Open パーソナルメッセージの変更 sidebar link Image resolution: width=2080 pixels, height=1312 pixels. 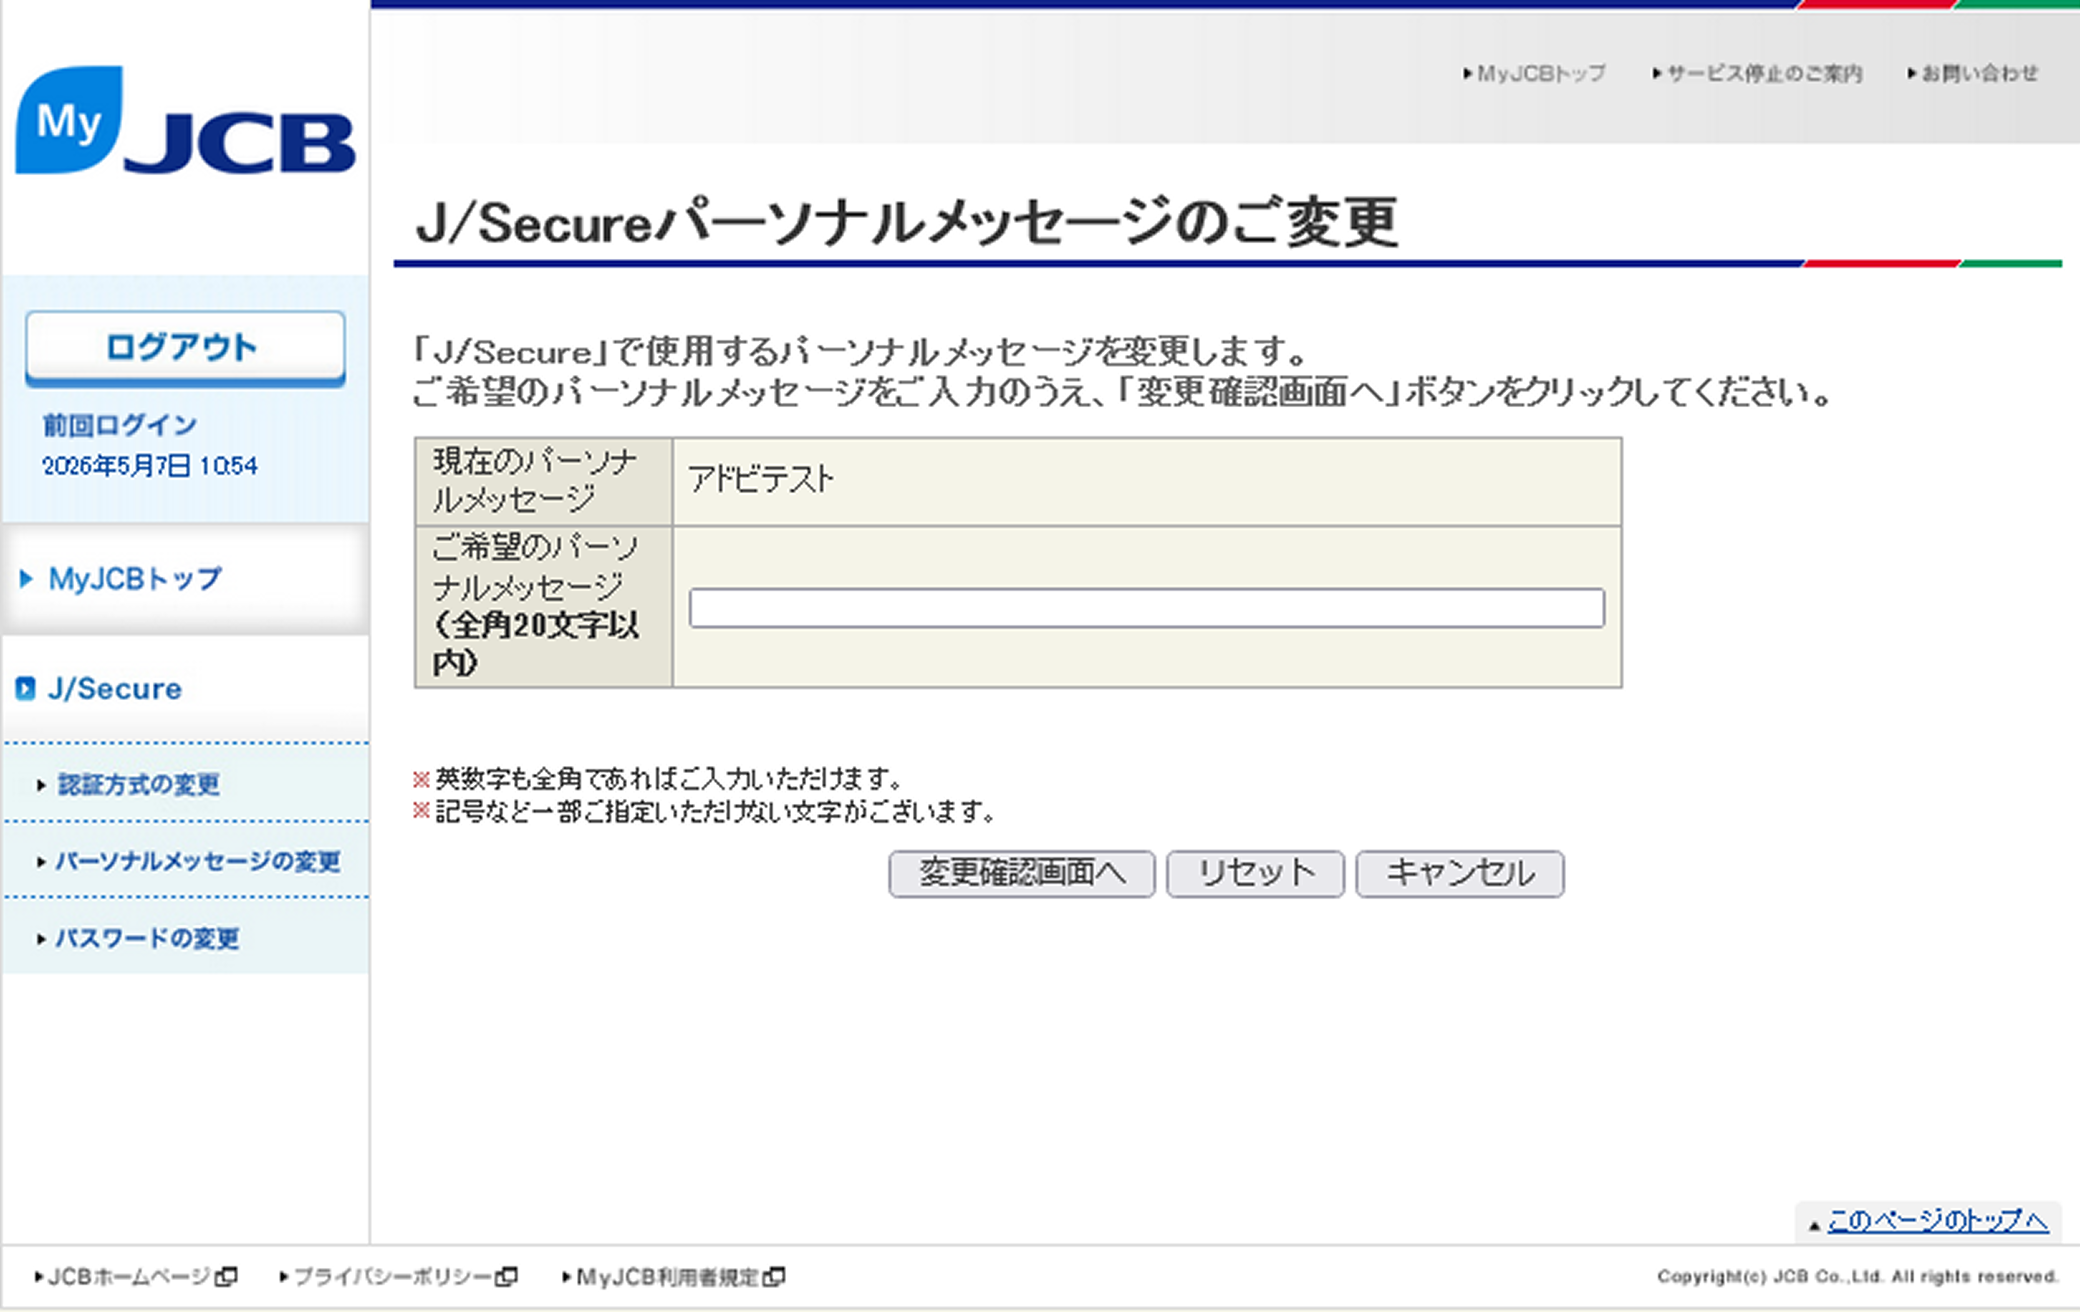(198, 862)
